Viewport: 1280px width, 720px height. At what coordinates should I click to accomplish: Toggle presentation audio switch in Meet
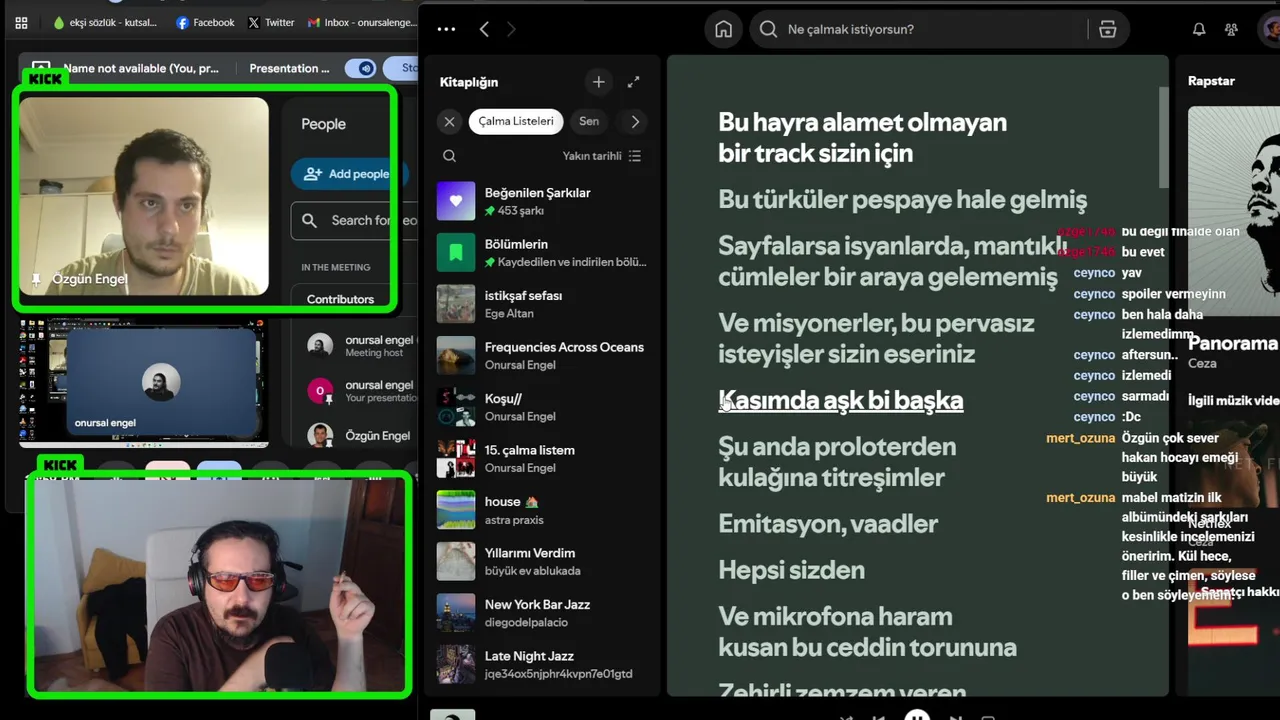(360, 68)
